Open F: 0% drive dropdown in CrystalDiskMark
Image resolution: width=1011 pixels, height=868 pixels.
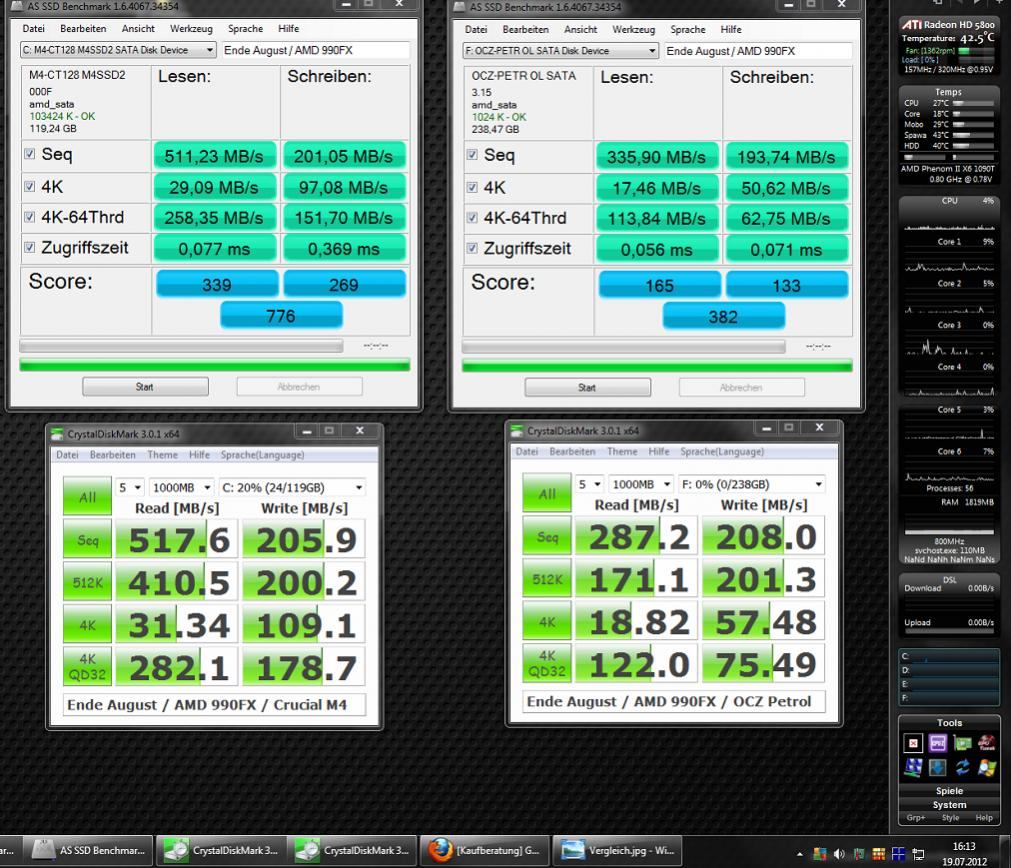click(752, 484)
